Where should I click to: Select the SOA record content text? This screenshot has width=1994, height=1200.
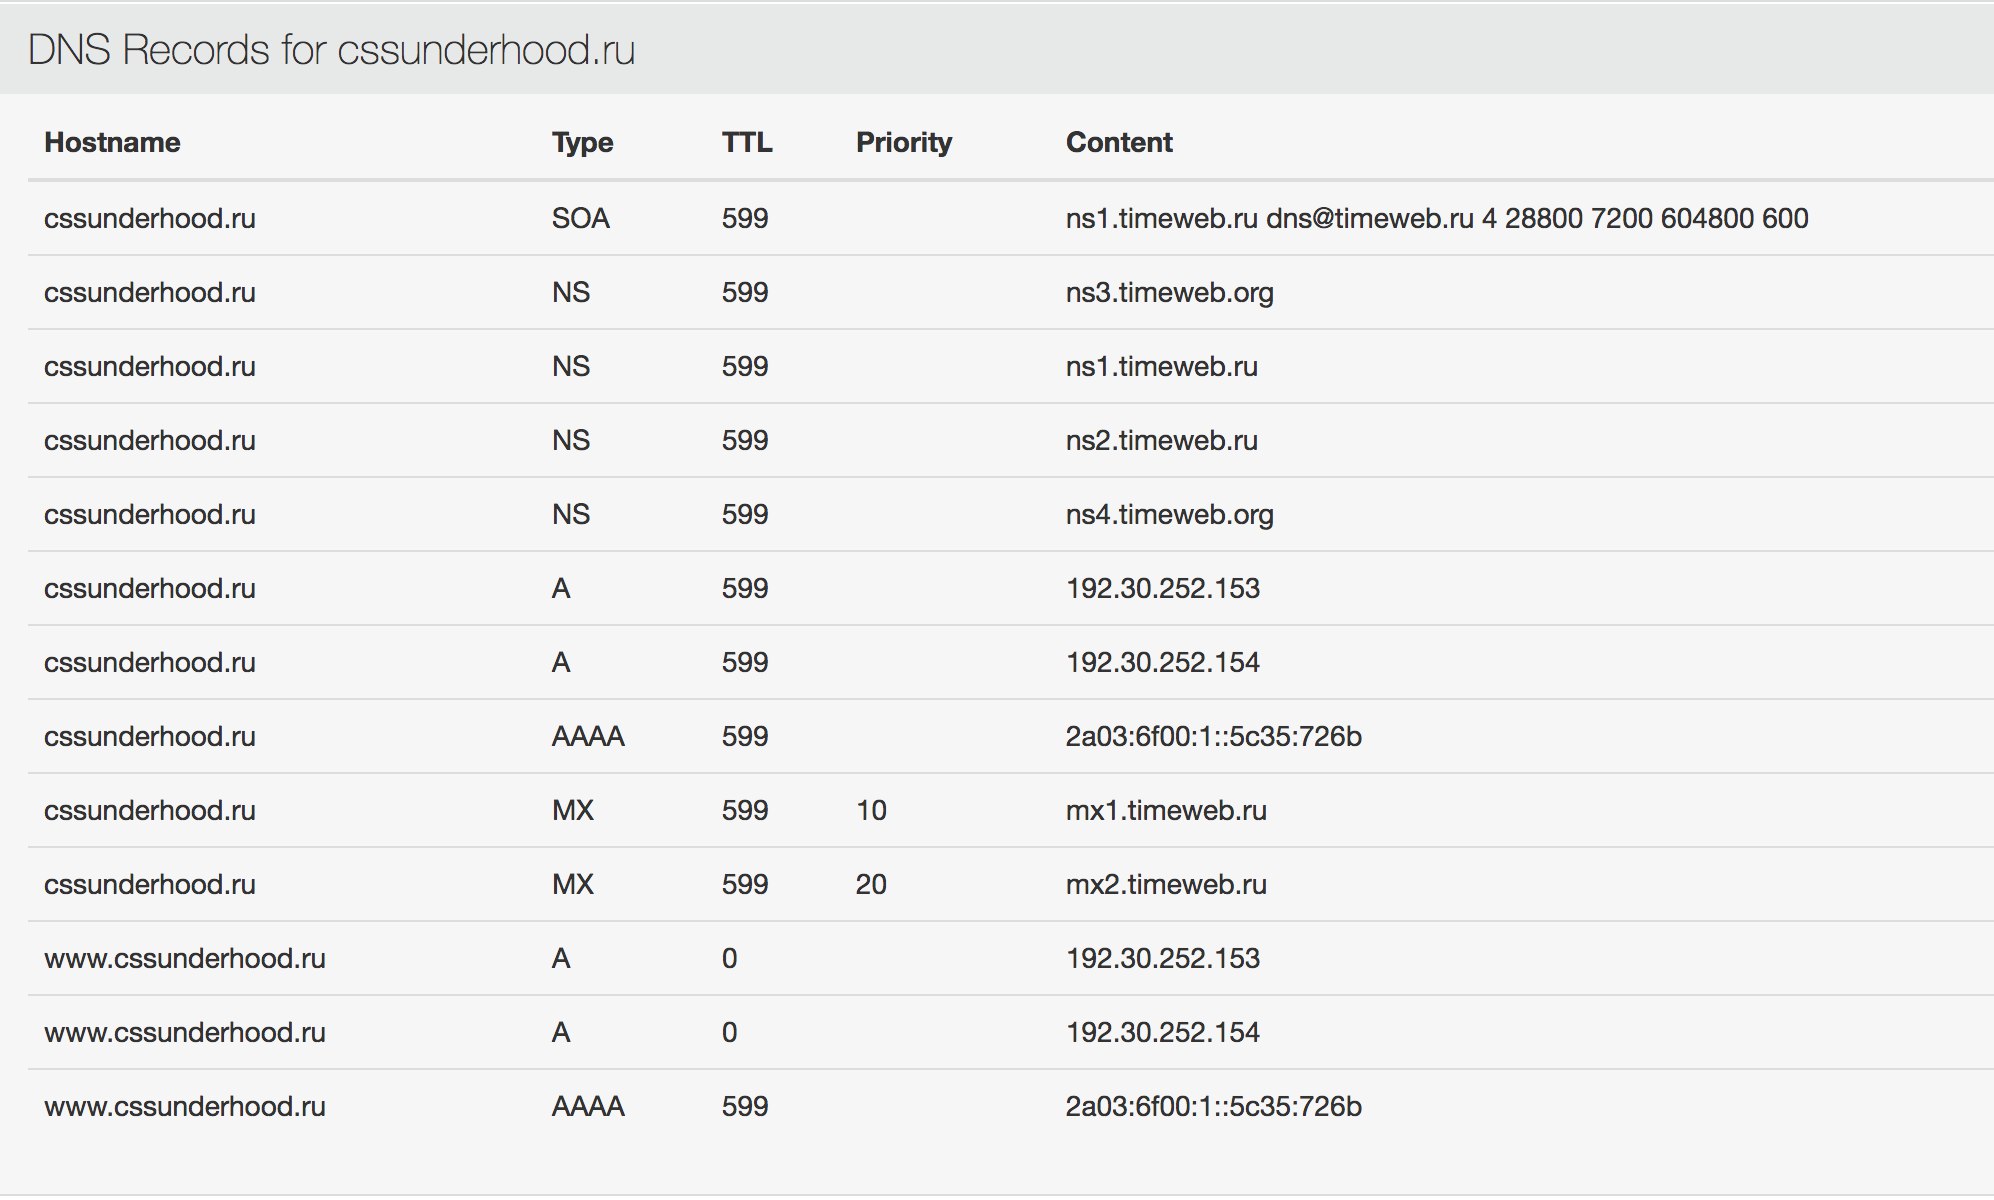(x=1437, y=218)
